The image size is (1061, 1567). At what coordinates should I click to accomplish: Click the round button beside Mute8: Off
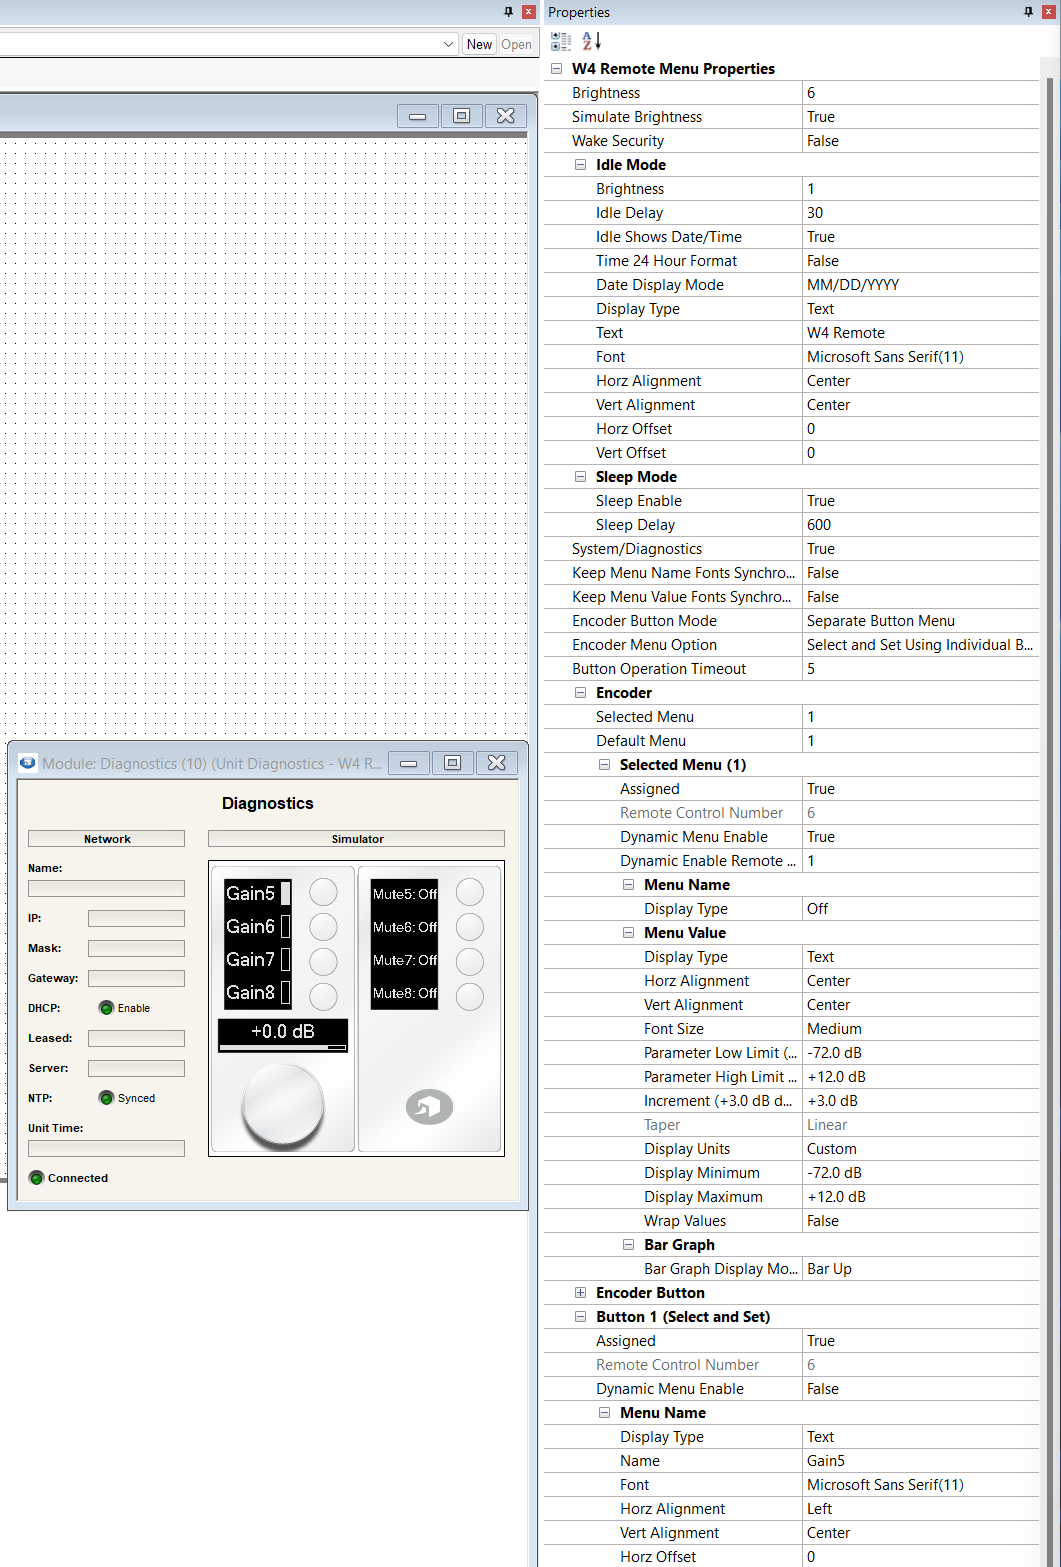[x=470, y=996]
